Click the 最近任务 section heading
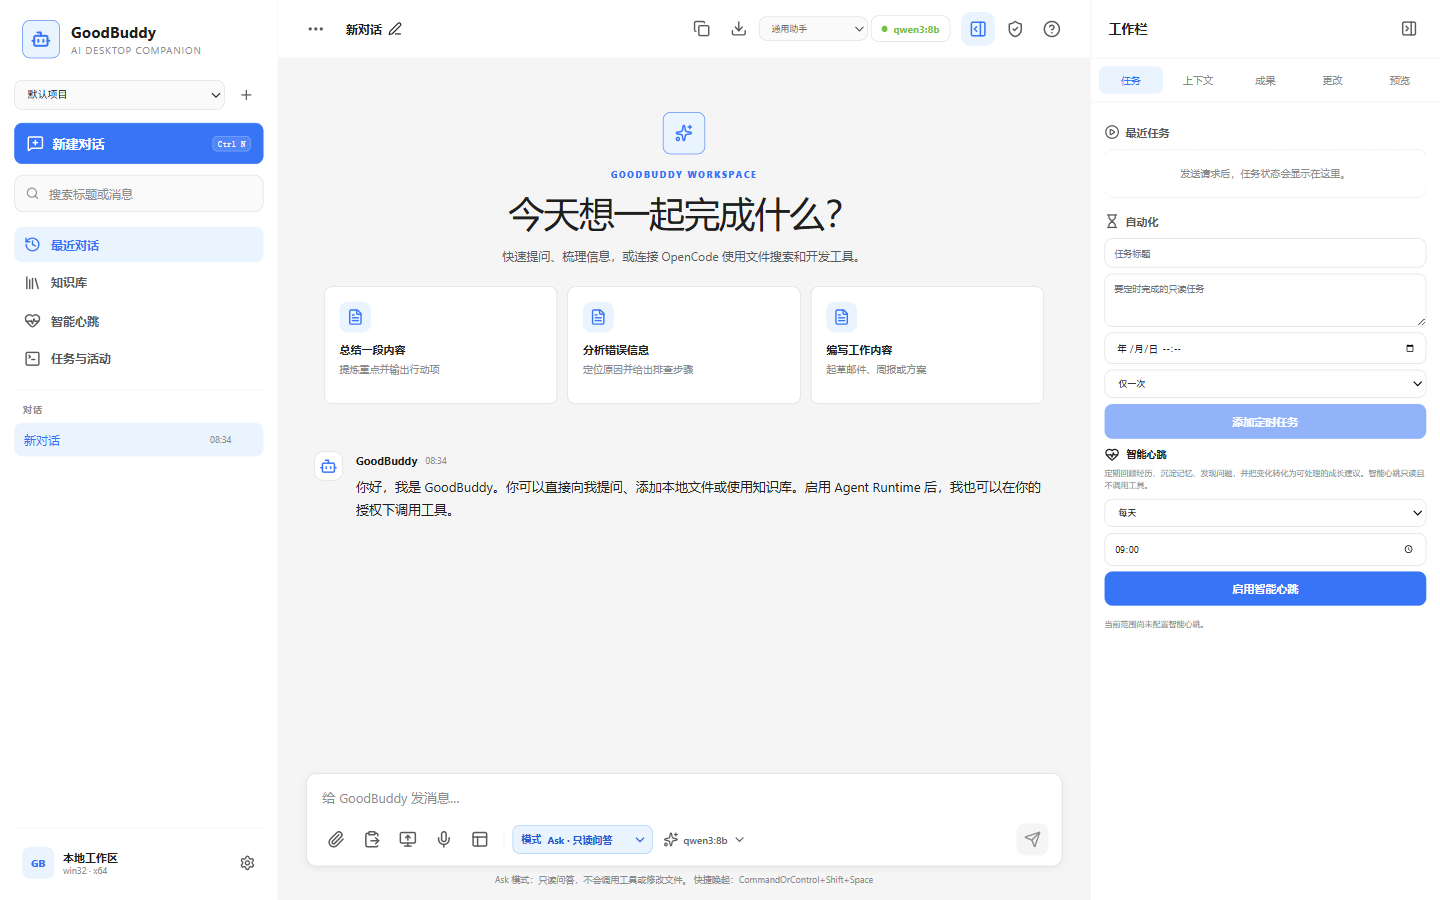 coord(1147,133)
